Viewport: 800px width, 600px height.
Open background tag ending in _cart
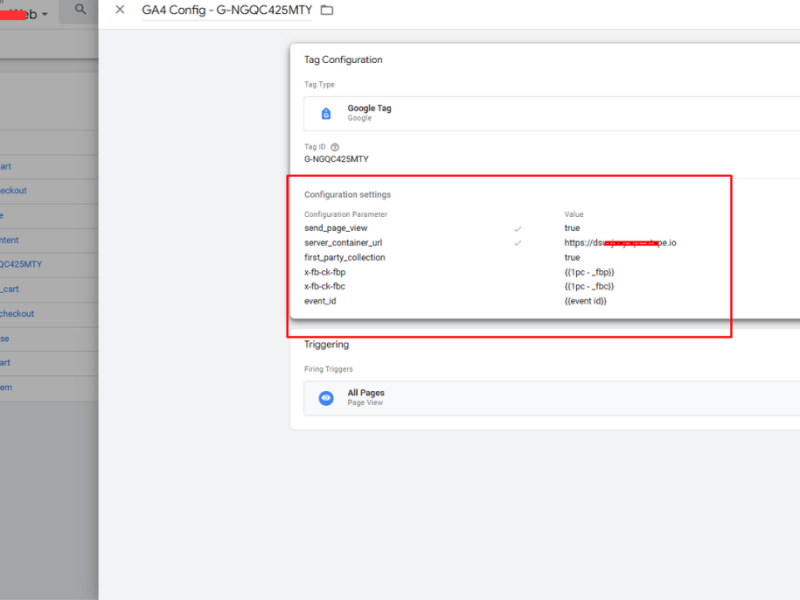[9, 289]
